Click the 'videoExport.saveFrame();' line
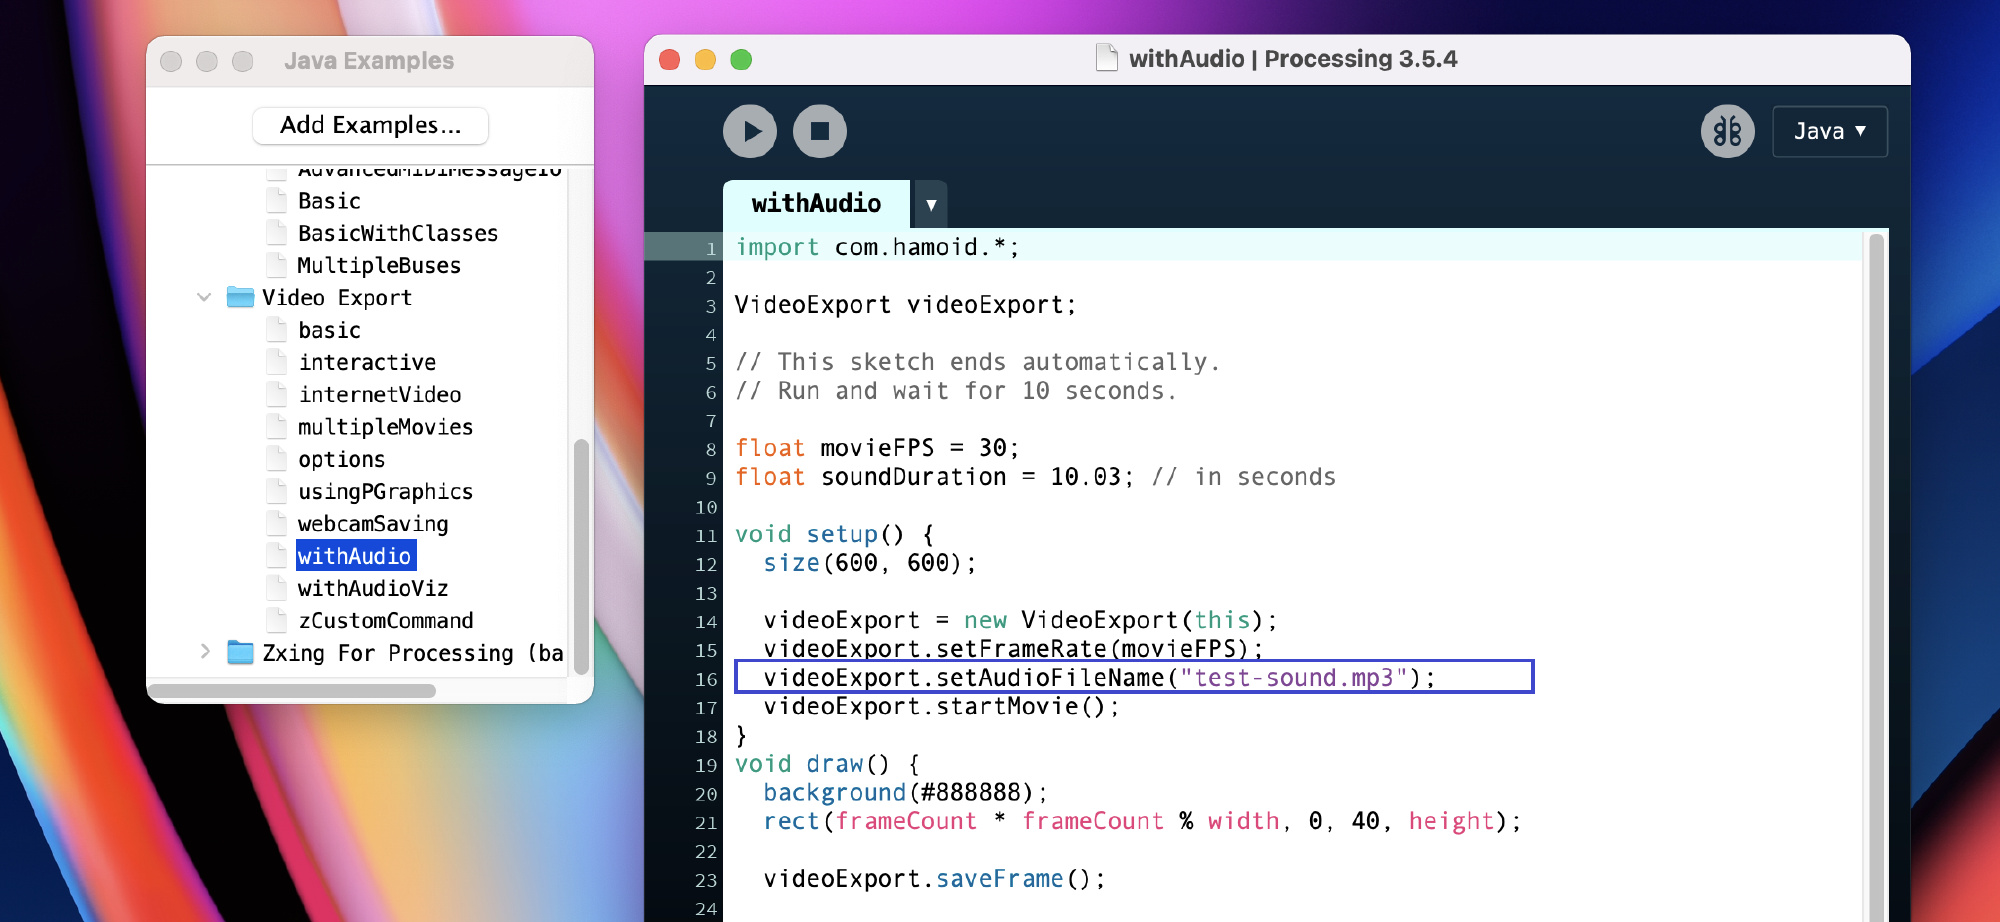The height and width of the screenshot is (922, 2000). 934,879
